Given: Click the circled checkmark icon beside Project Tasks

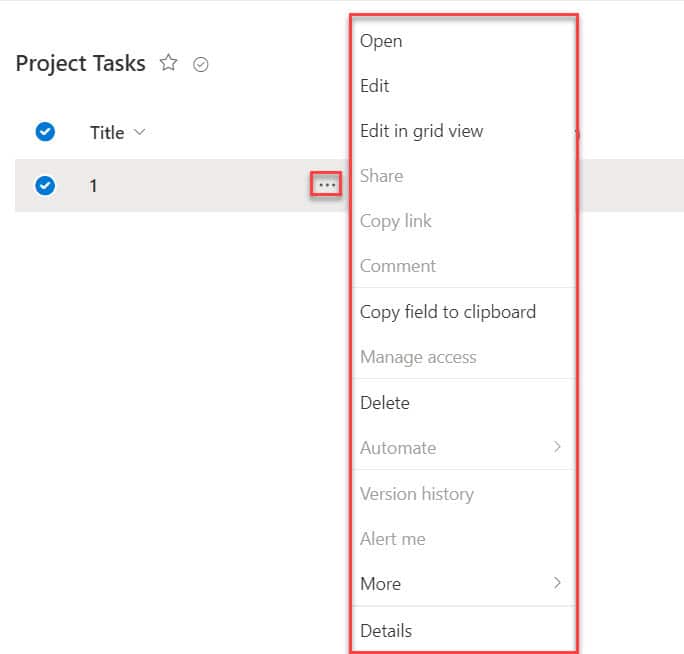Looking at the screenshot, I should pos(201,65).
